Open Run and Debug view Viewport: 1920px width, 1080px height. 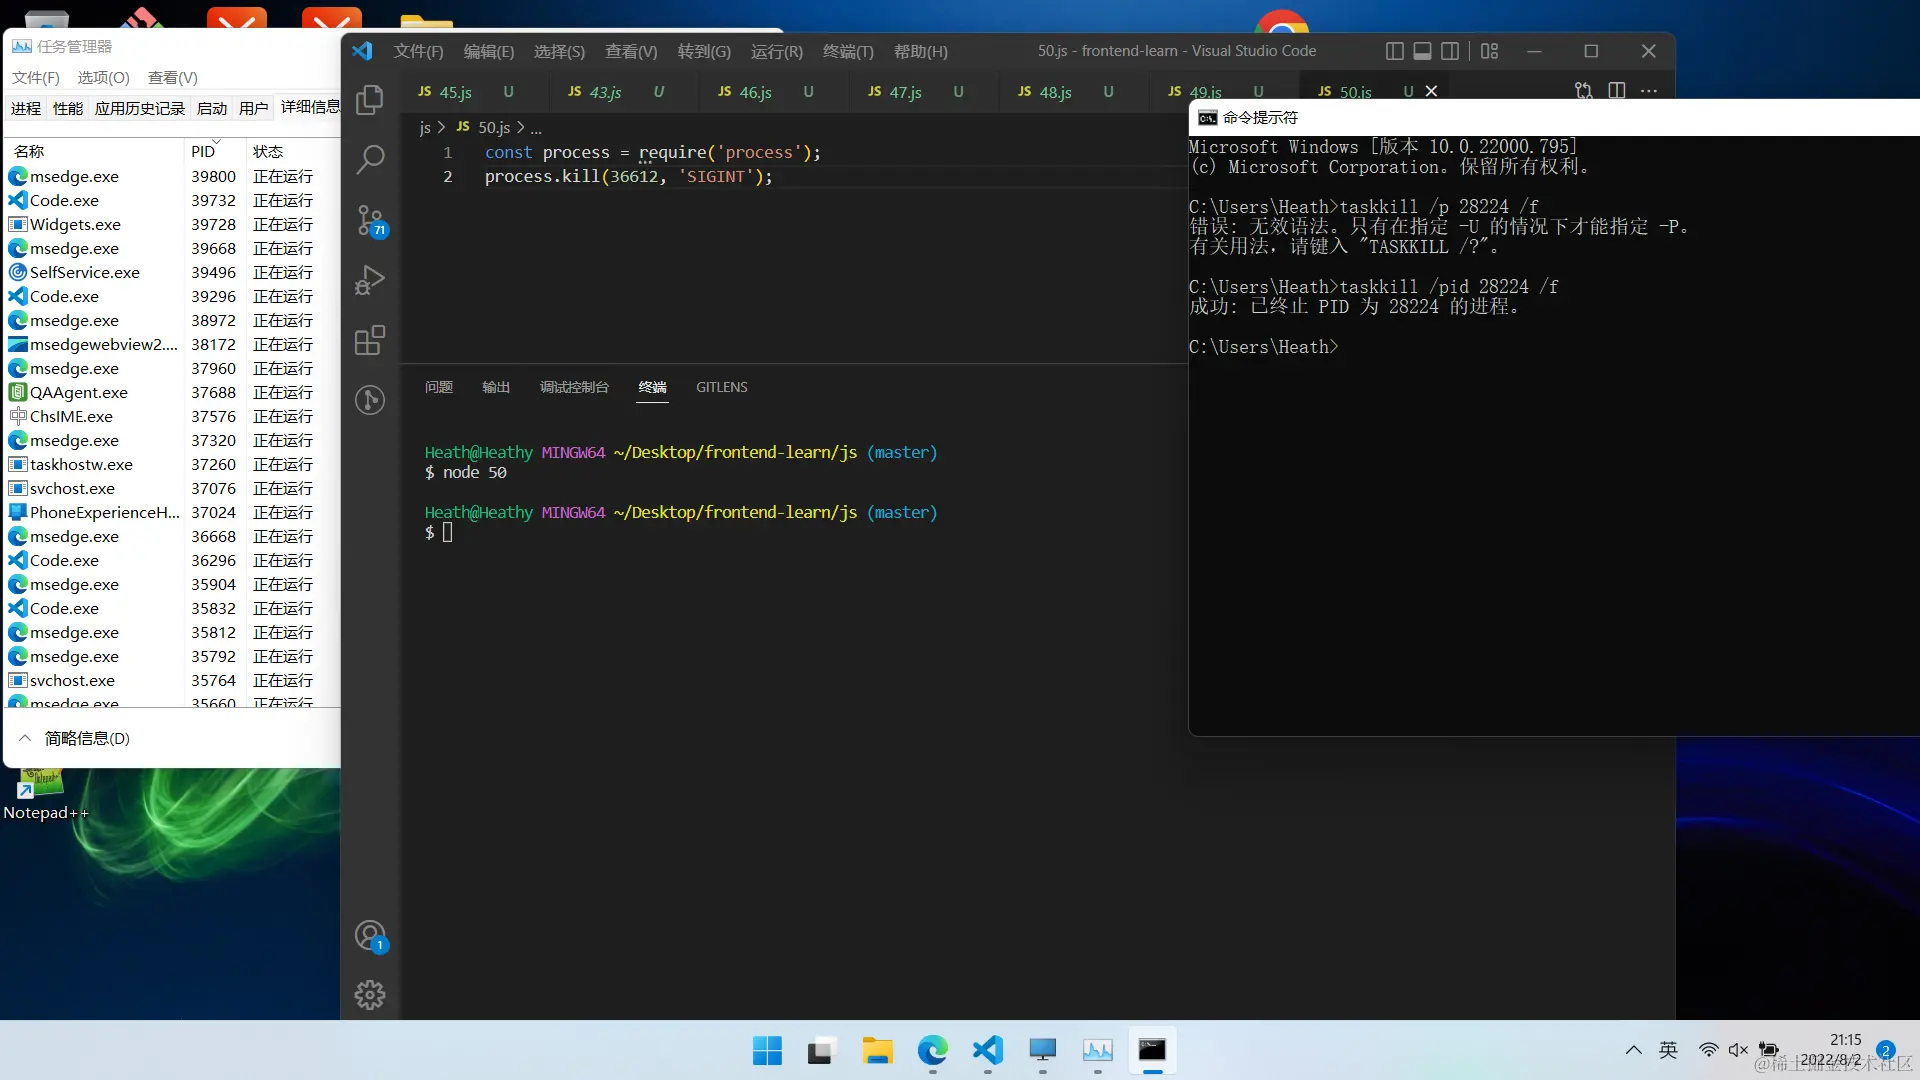[x=370, y=280]
